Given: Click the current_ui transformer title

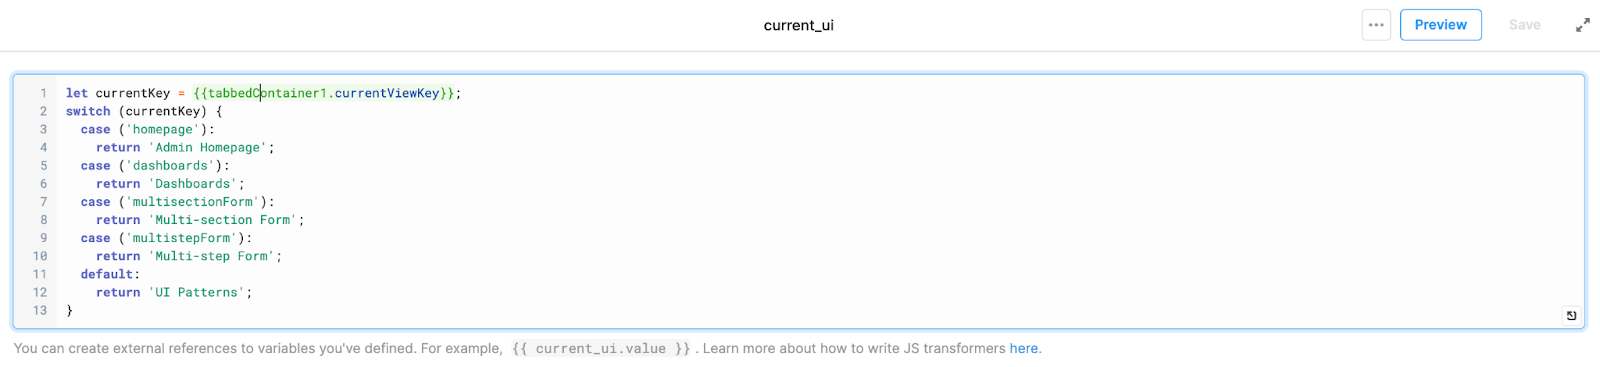Looking at the screenshot, I should click(x=798, y=25).
